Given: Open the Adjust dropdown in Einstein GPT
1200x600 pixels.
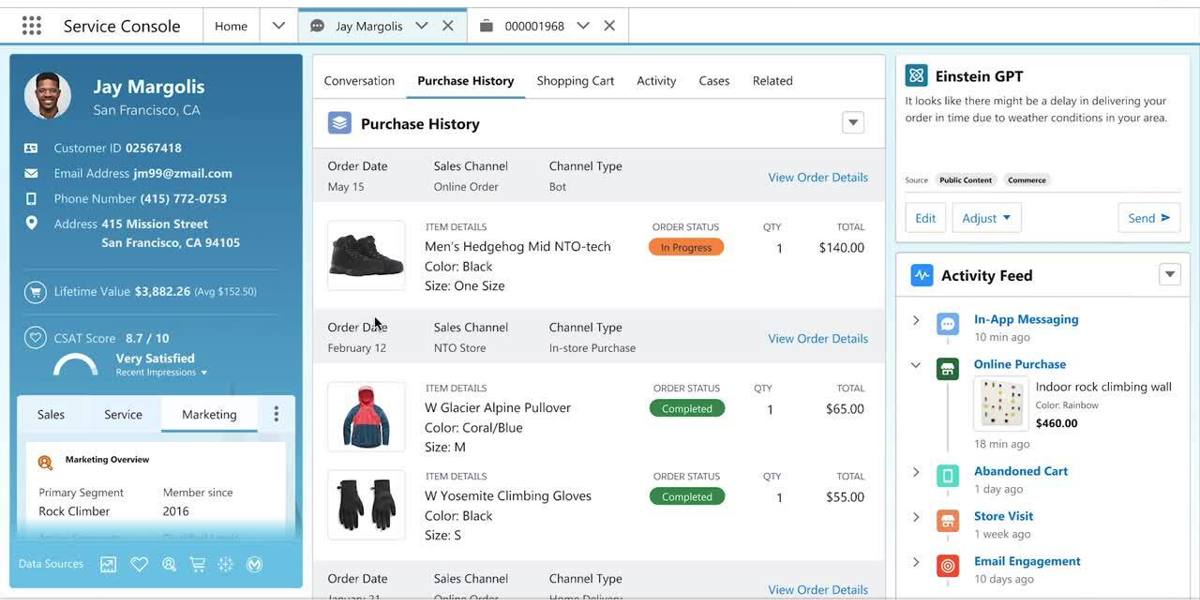Looking at the screenshot, I should point(986,218).
